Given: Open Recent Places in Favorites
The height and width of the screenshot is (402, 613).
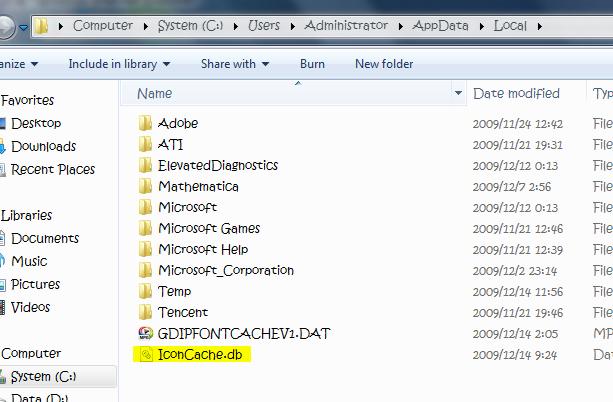Looking at the screenshot, I should point(53,169).
